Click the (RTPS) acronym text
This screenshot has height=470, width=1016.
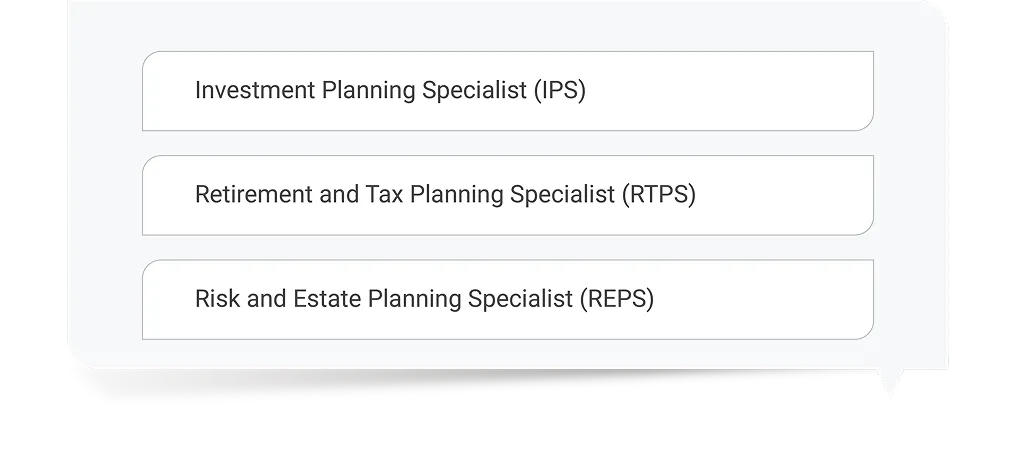coord(658,195)
